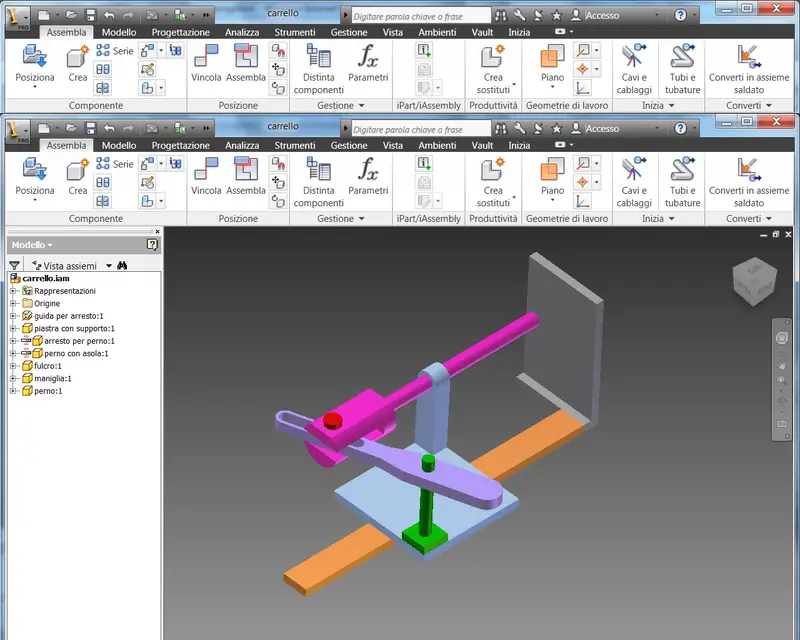Open the Modello panel help icon
This screenshot has height=640, width=800.
[152, 245]
